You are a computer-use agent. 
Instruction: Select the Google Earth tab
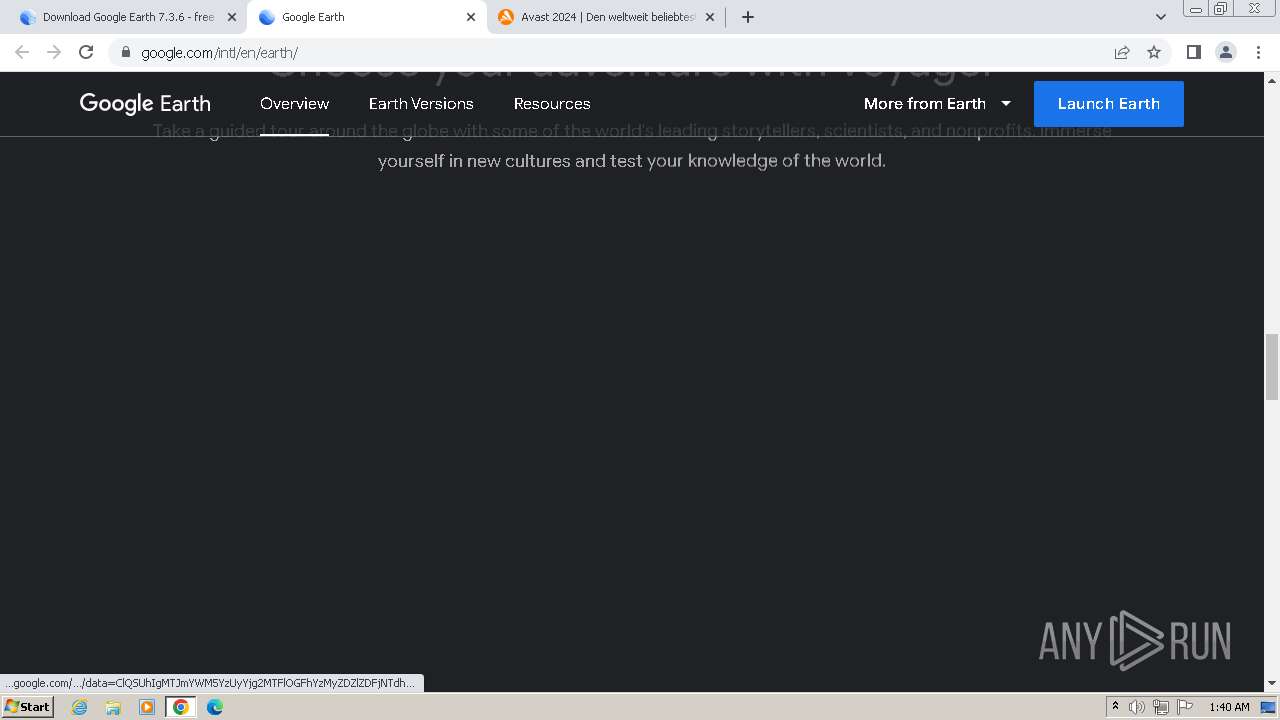[x=367, y=17]
